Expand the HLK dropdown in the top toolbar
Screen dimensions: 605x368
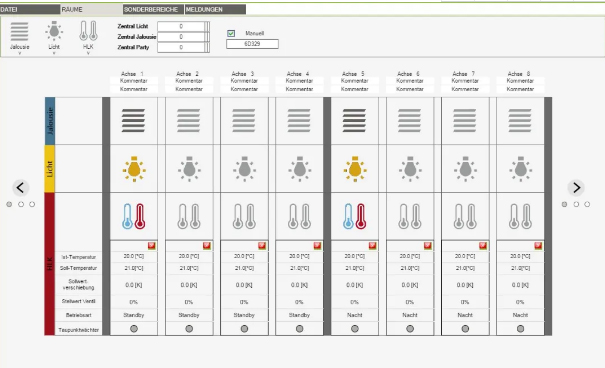pyautogui.click(x=88, y=53)
